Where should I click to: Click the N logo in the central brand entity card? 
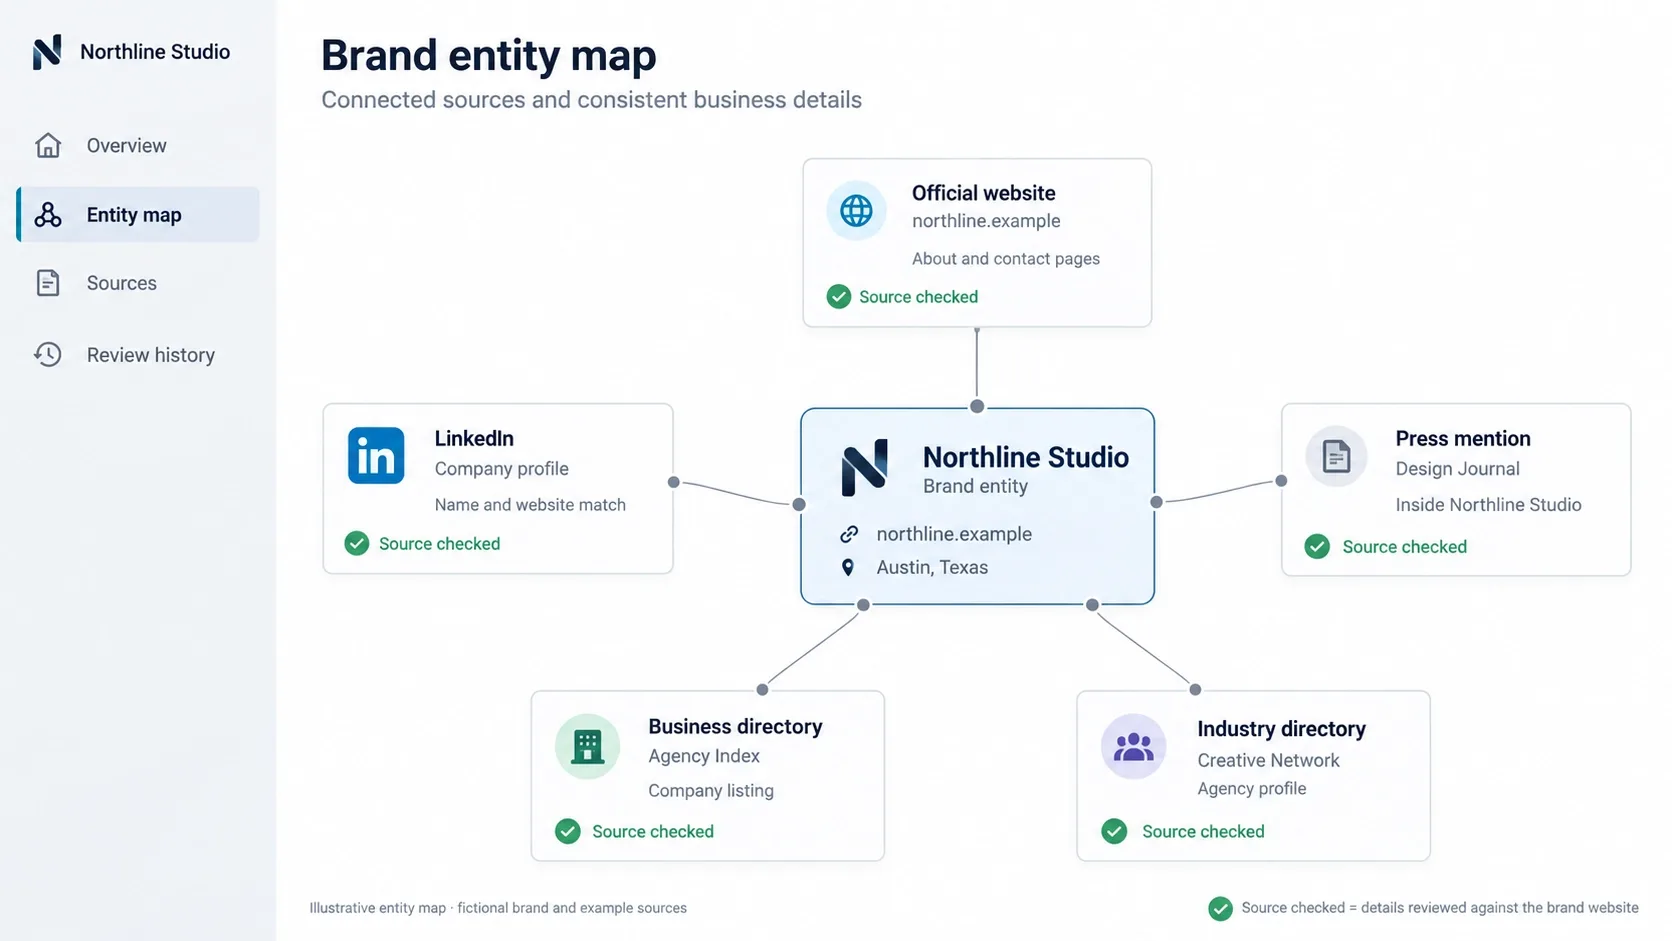coord(865,468)
